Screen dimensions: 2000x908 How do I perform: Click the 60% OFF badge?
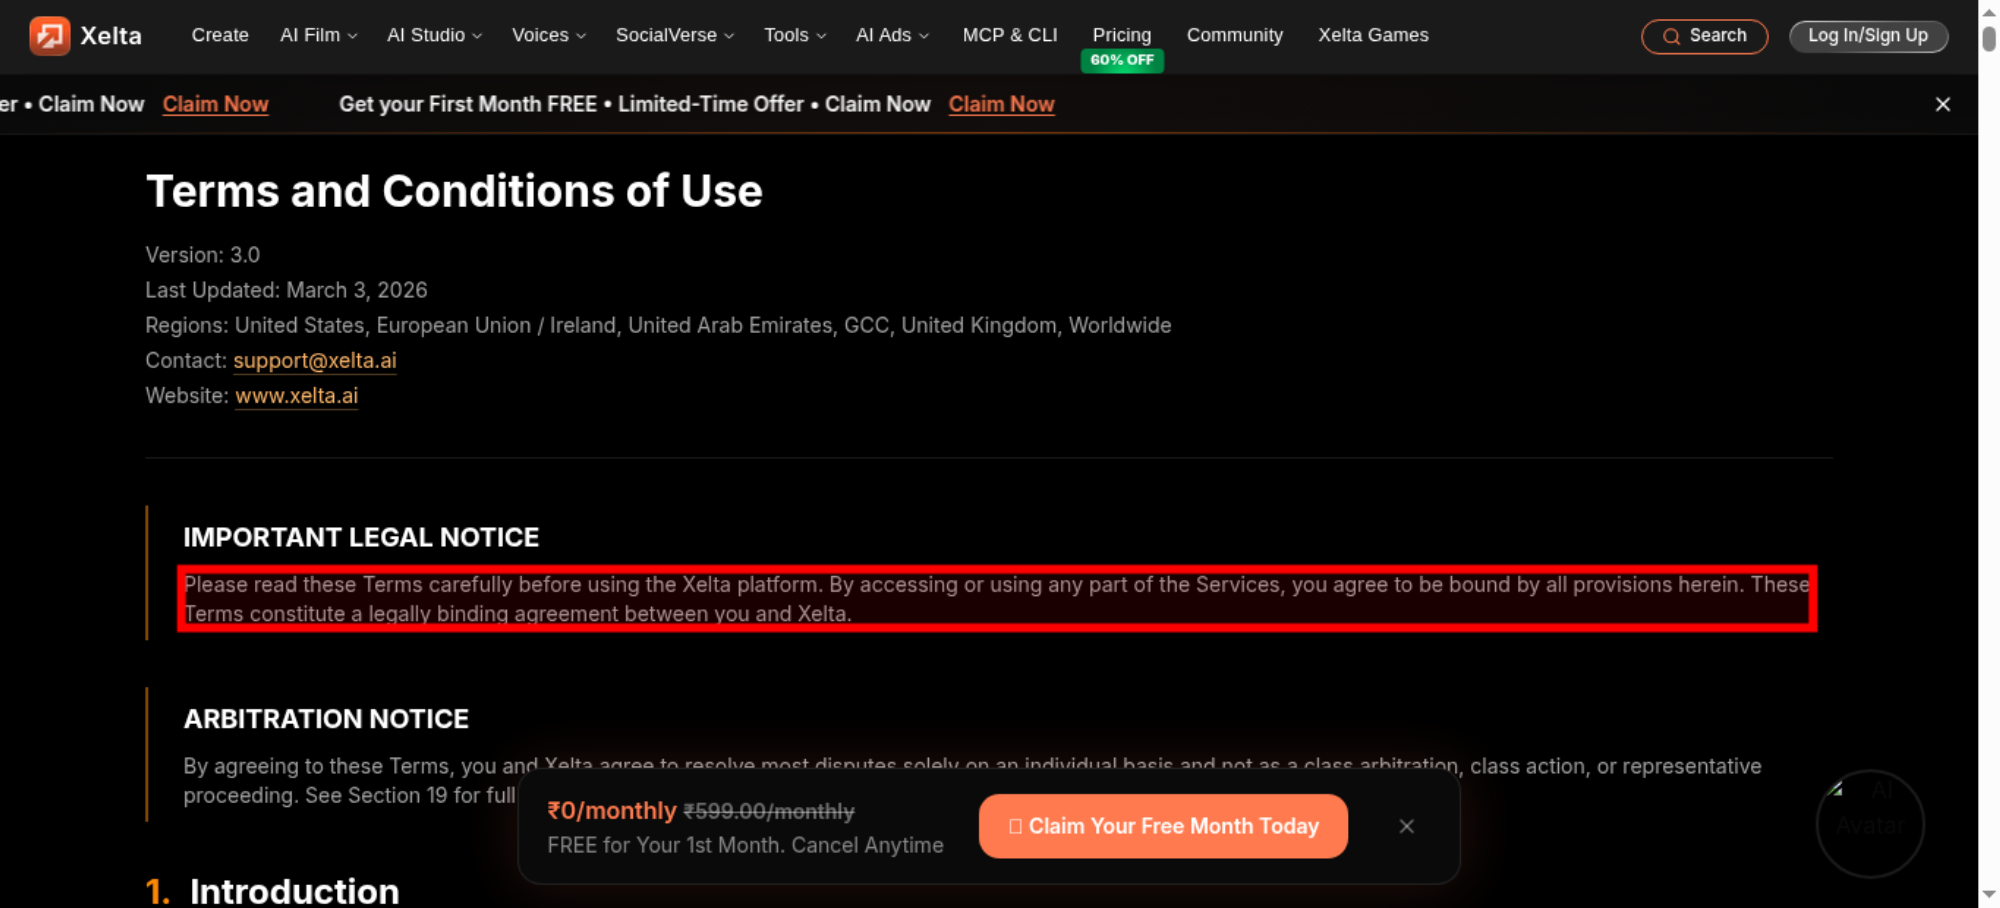tap(1122, 60)
